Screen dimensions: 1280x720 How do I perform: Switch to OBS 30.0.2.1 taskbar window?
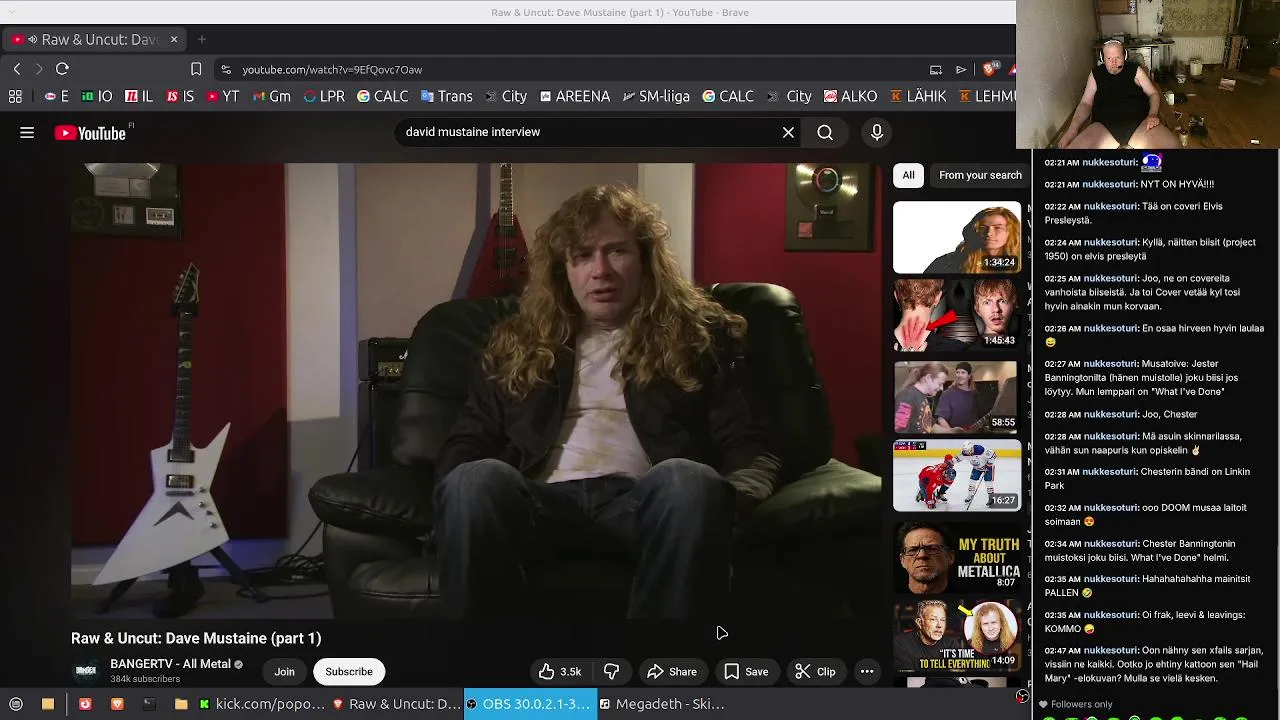(530, 704)
